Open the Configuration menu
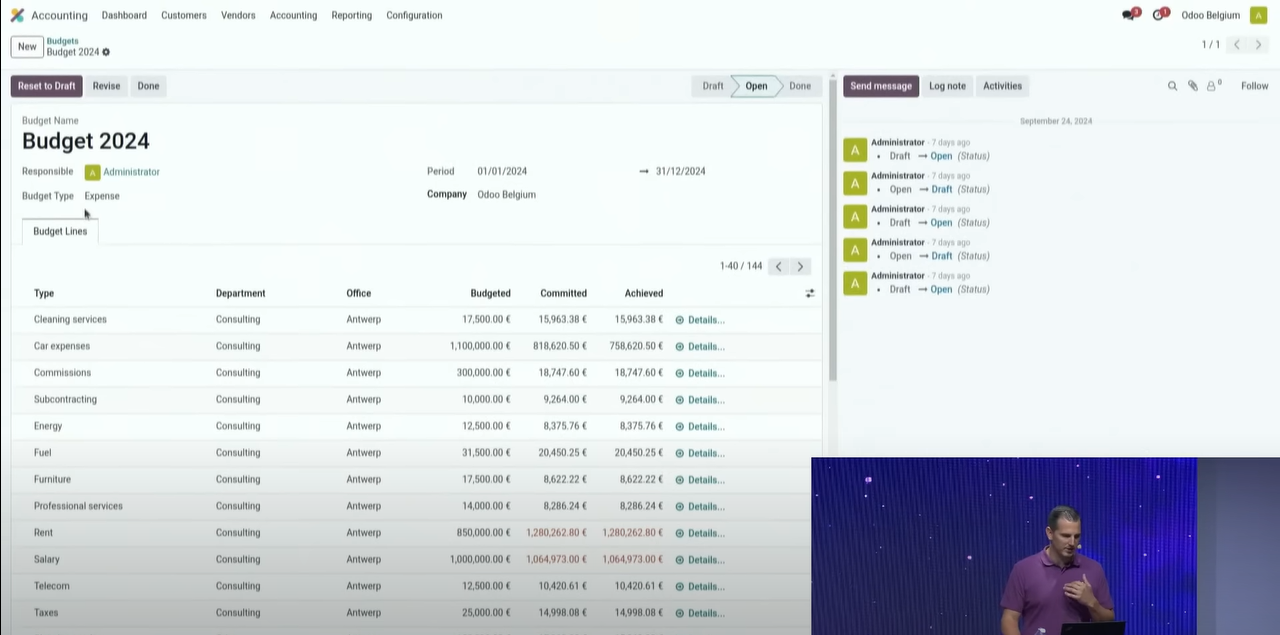This screenshot has width=1280, height=635. 414,15
